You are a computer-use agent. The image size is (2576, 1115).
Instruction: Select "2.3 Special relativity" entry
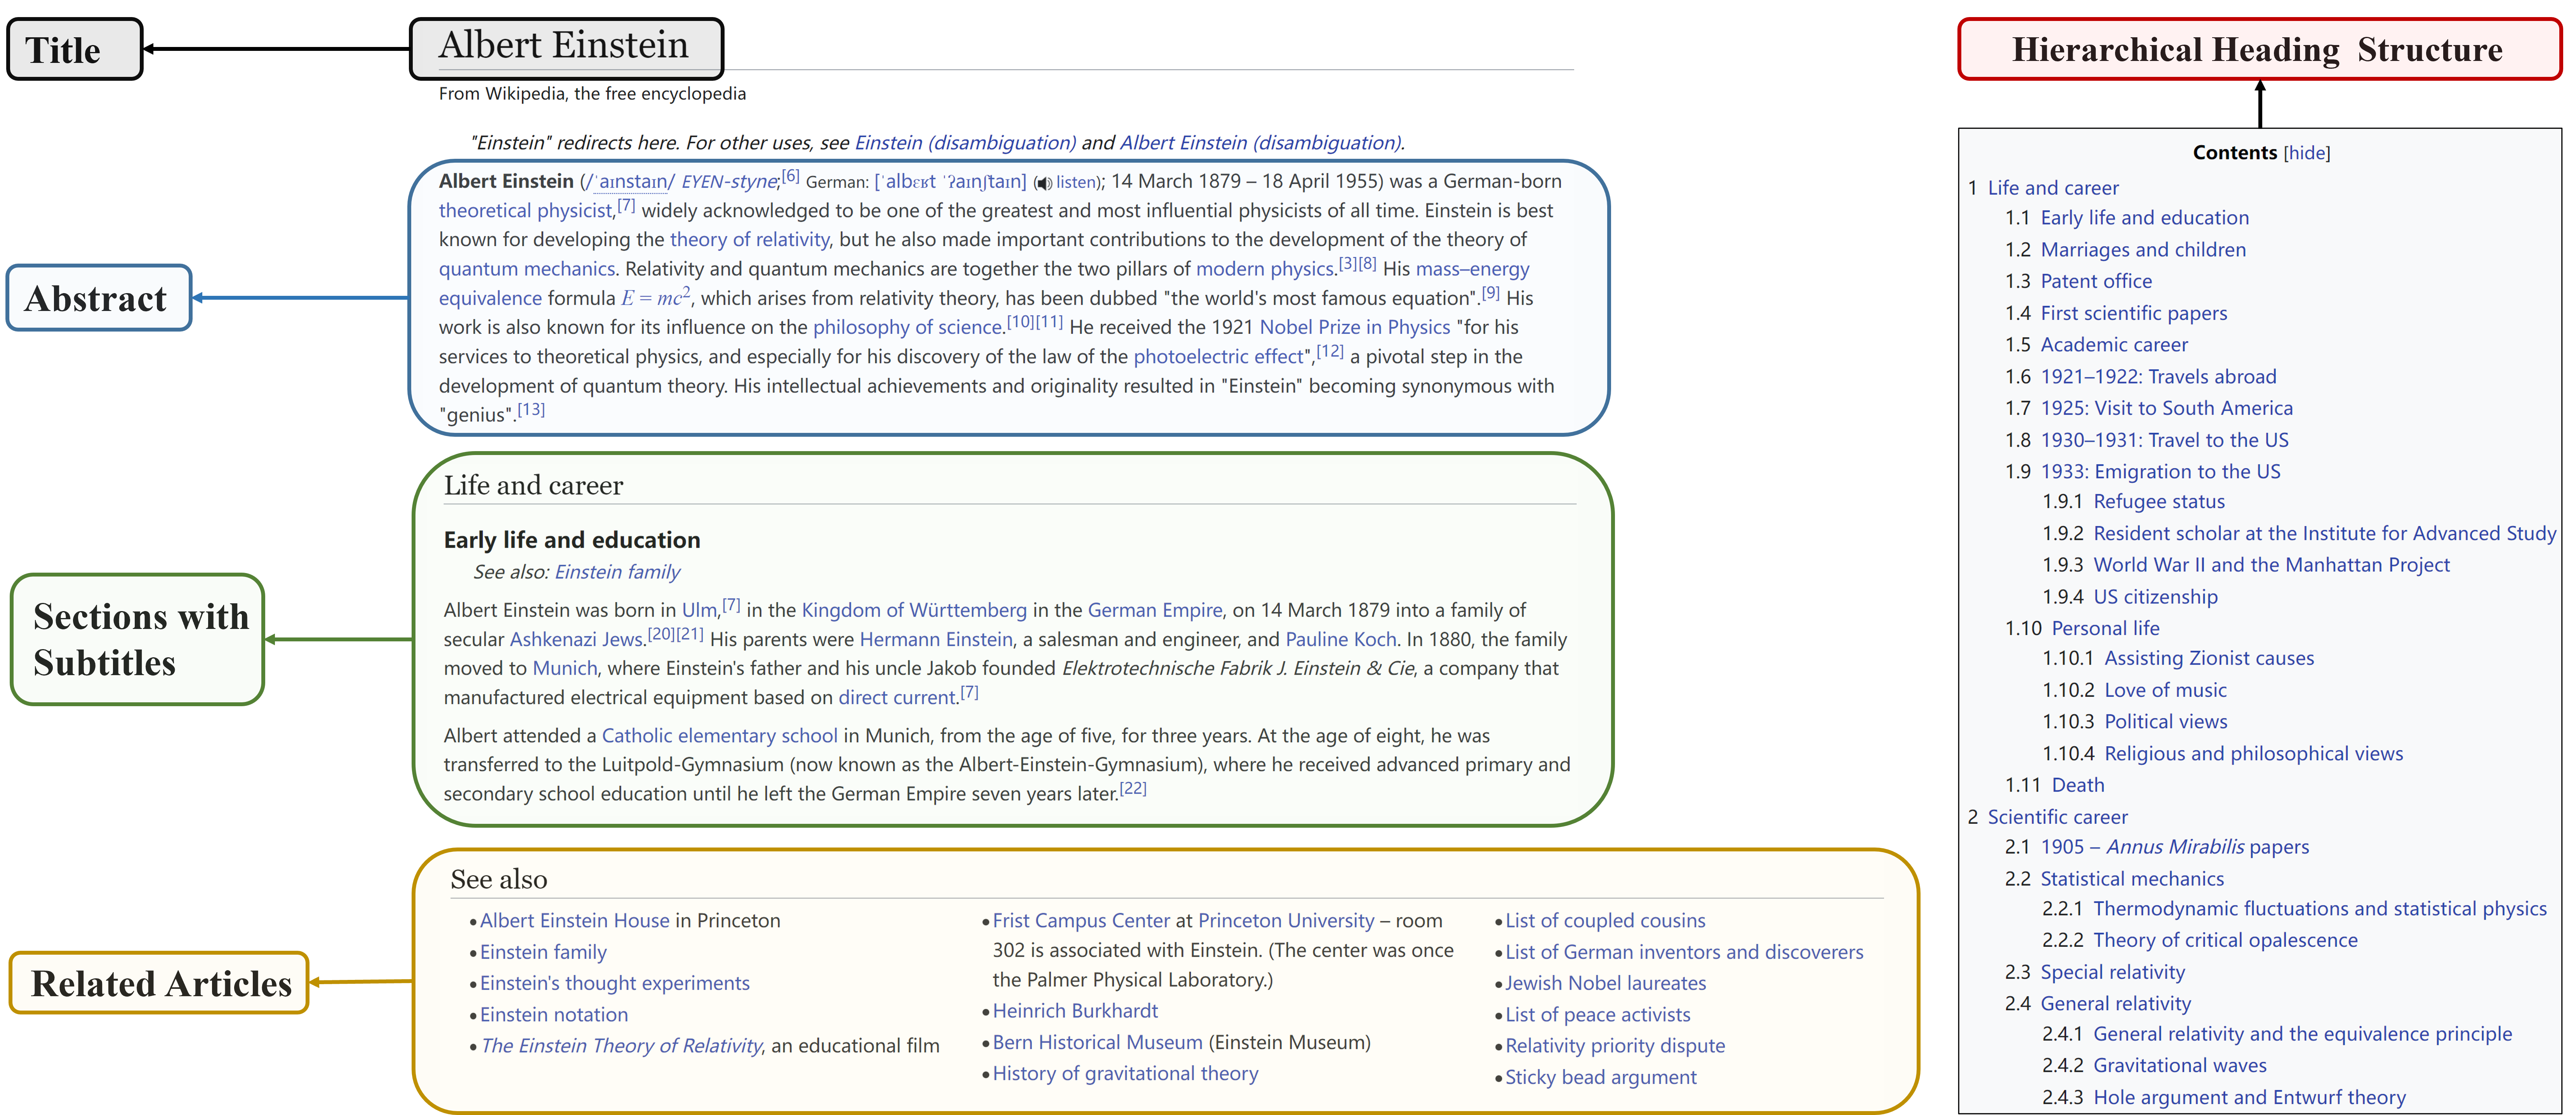(x=2095, y=973)
